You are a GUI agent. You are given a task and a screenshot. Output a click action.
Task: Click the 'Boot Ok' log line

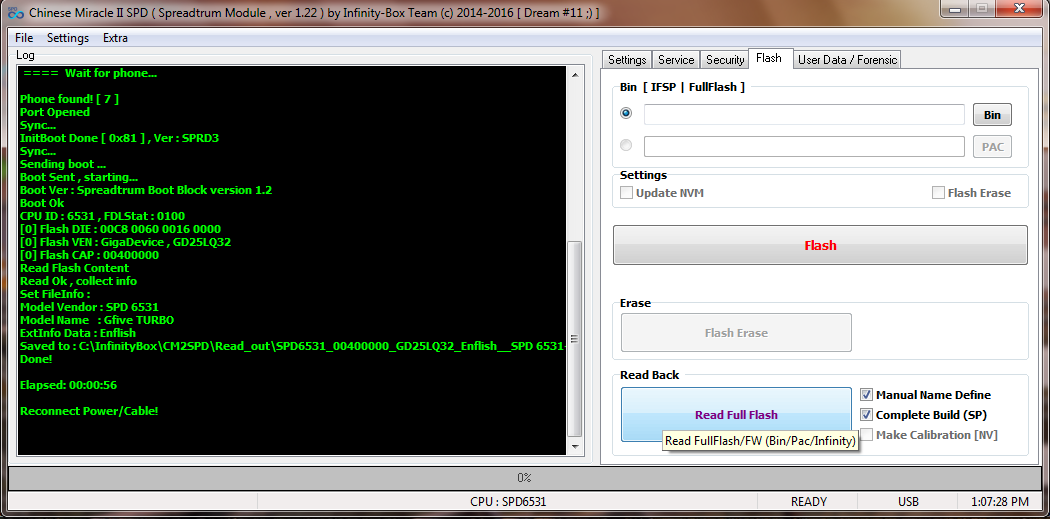pos(42,203)
